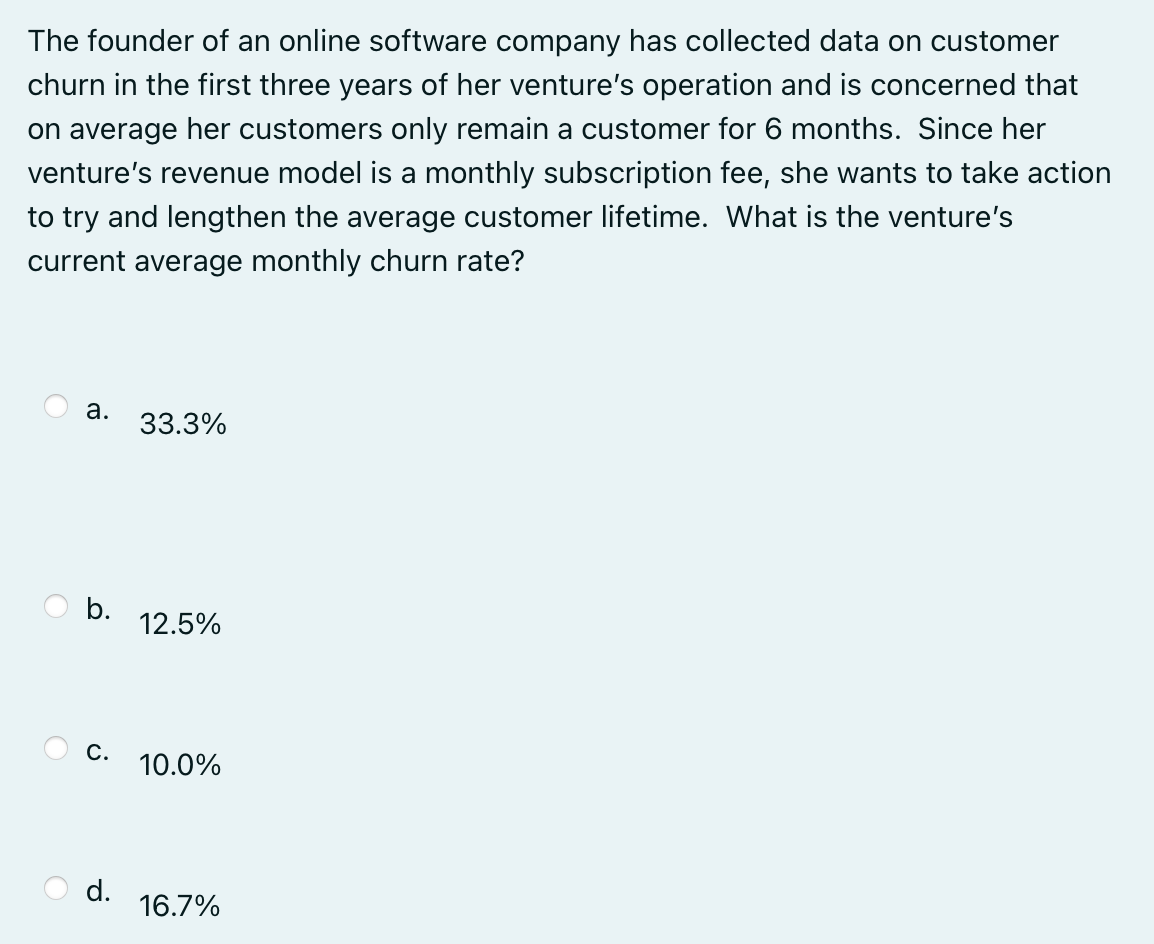Image resolution: width=1154 pixels, height=944 pixels.
Task: Click the label text 33.3%
Action: tap(182, 425)
